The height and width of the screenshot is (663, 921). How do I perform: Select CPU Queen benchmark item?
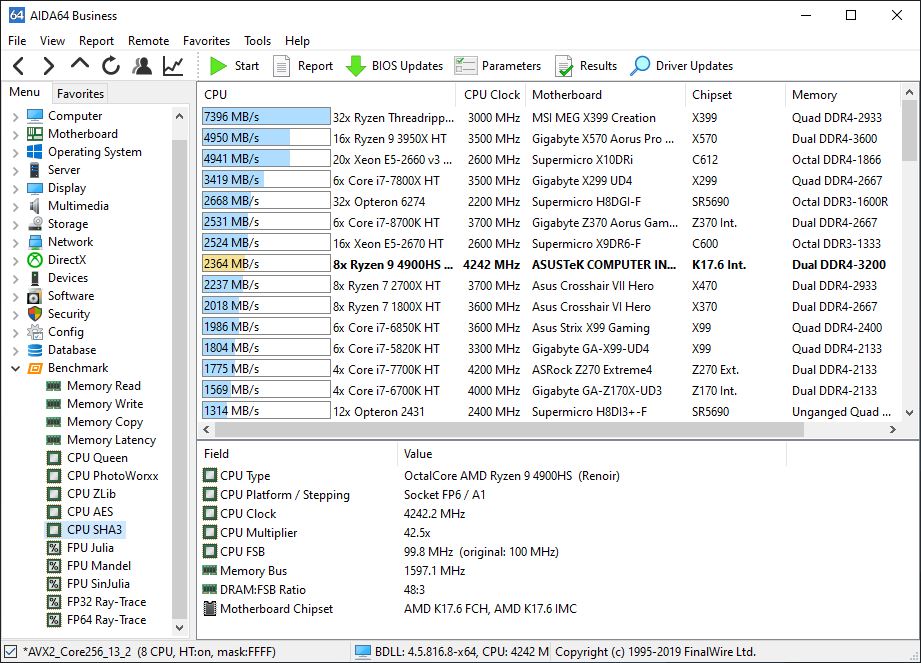tap(96, 458)
